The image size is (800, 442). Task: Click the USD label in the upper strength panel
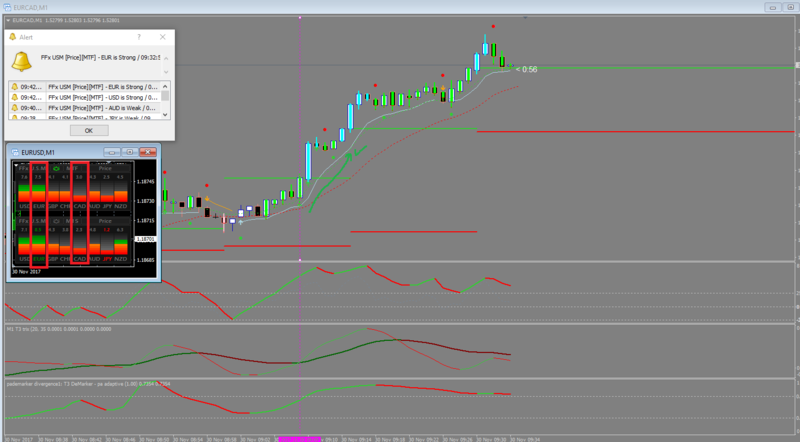pyautogui.click(x=24, y=206)
